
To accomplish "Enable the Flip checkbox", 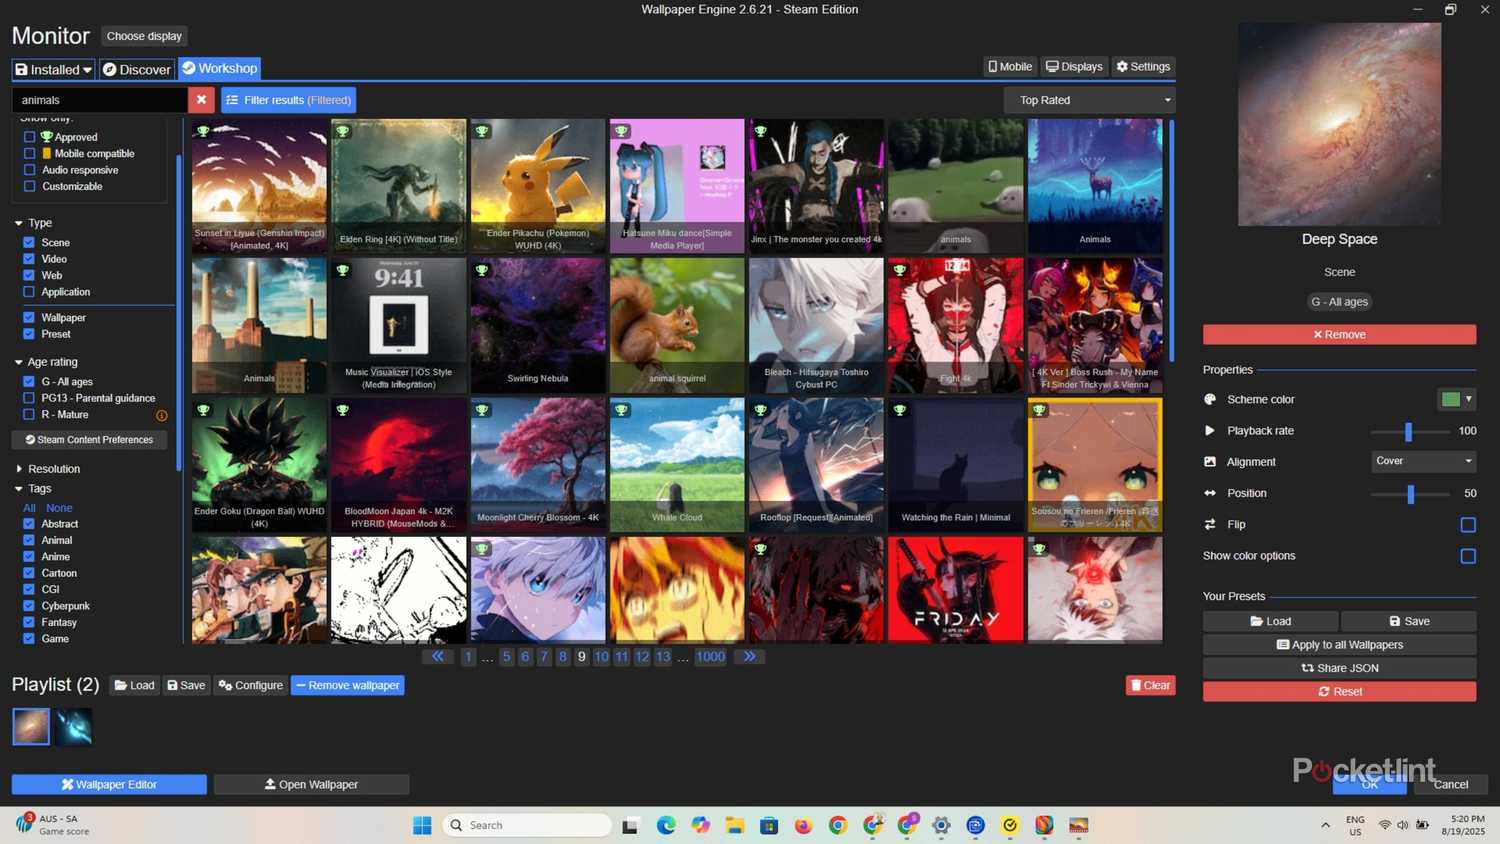I will click(1468, 524).
